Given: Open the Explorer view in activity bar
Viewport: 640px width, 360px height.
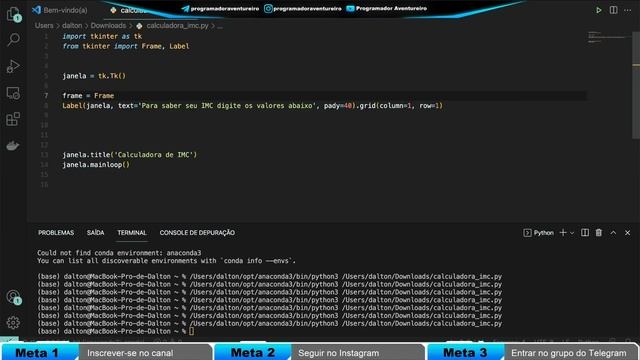Looking at the screenshot, I should coord(13,13).
